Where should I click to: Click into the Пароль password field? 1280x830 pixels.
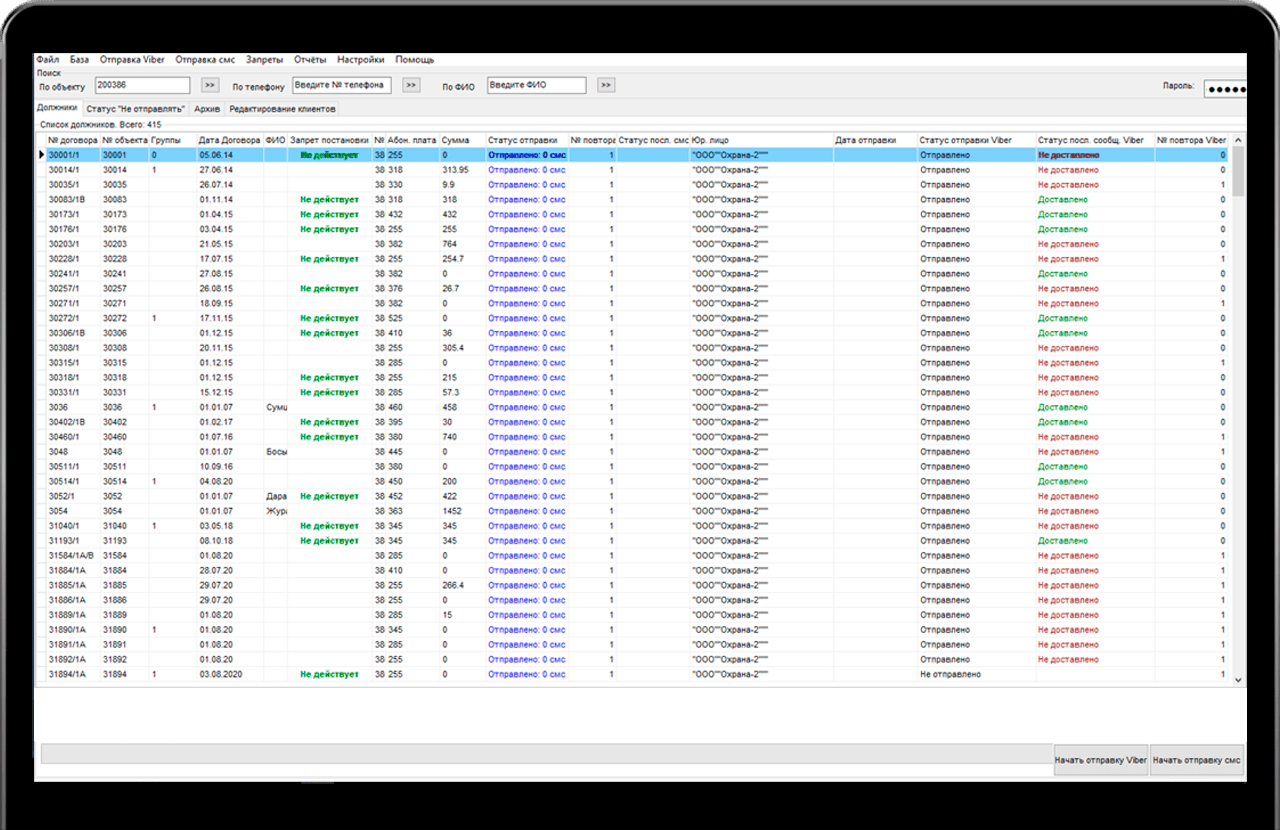point(1224,88)
